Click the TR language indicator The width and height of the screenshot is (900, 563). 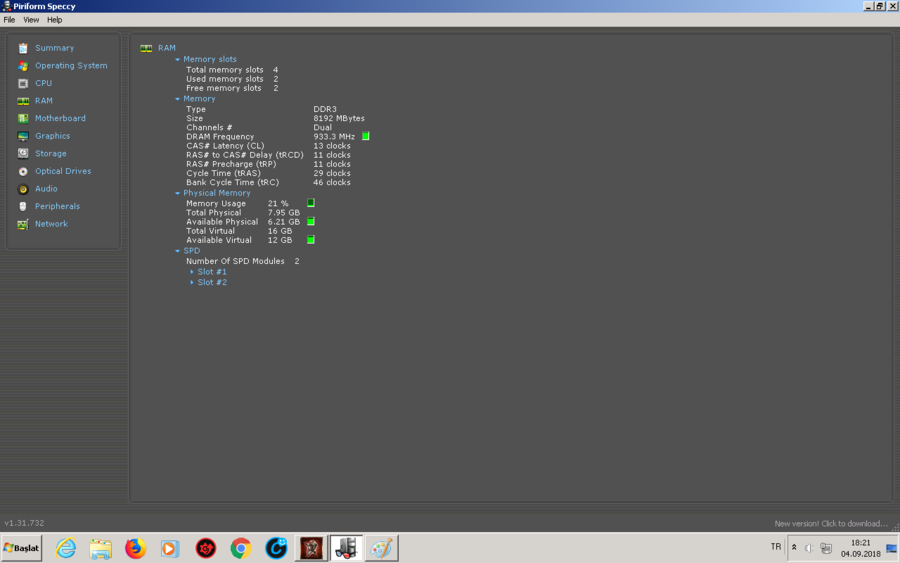(x=776, y=547)
